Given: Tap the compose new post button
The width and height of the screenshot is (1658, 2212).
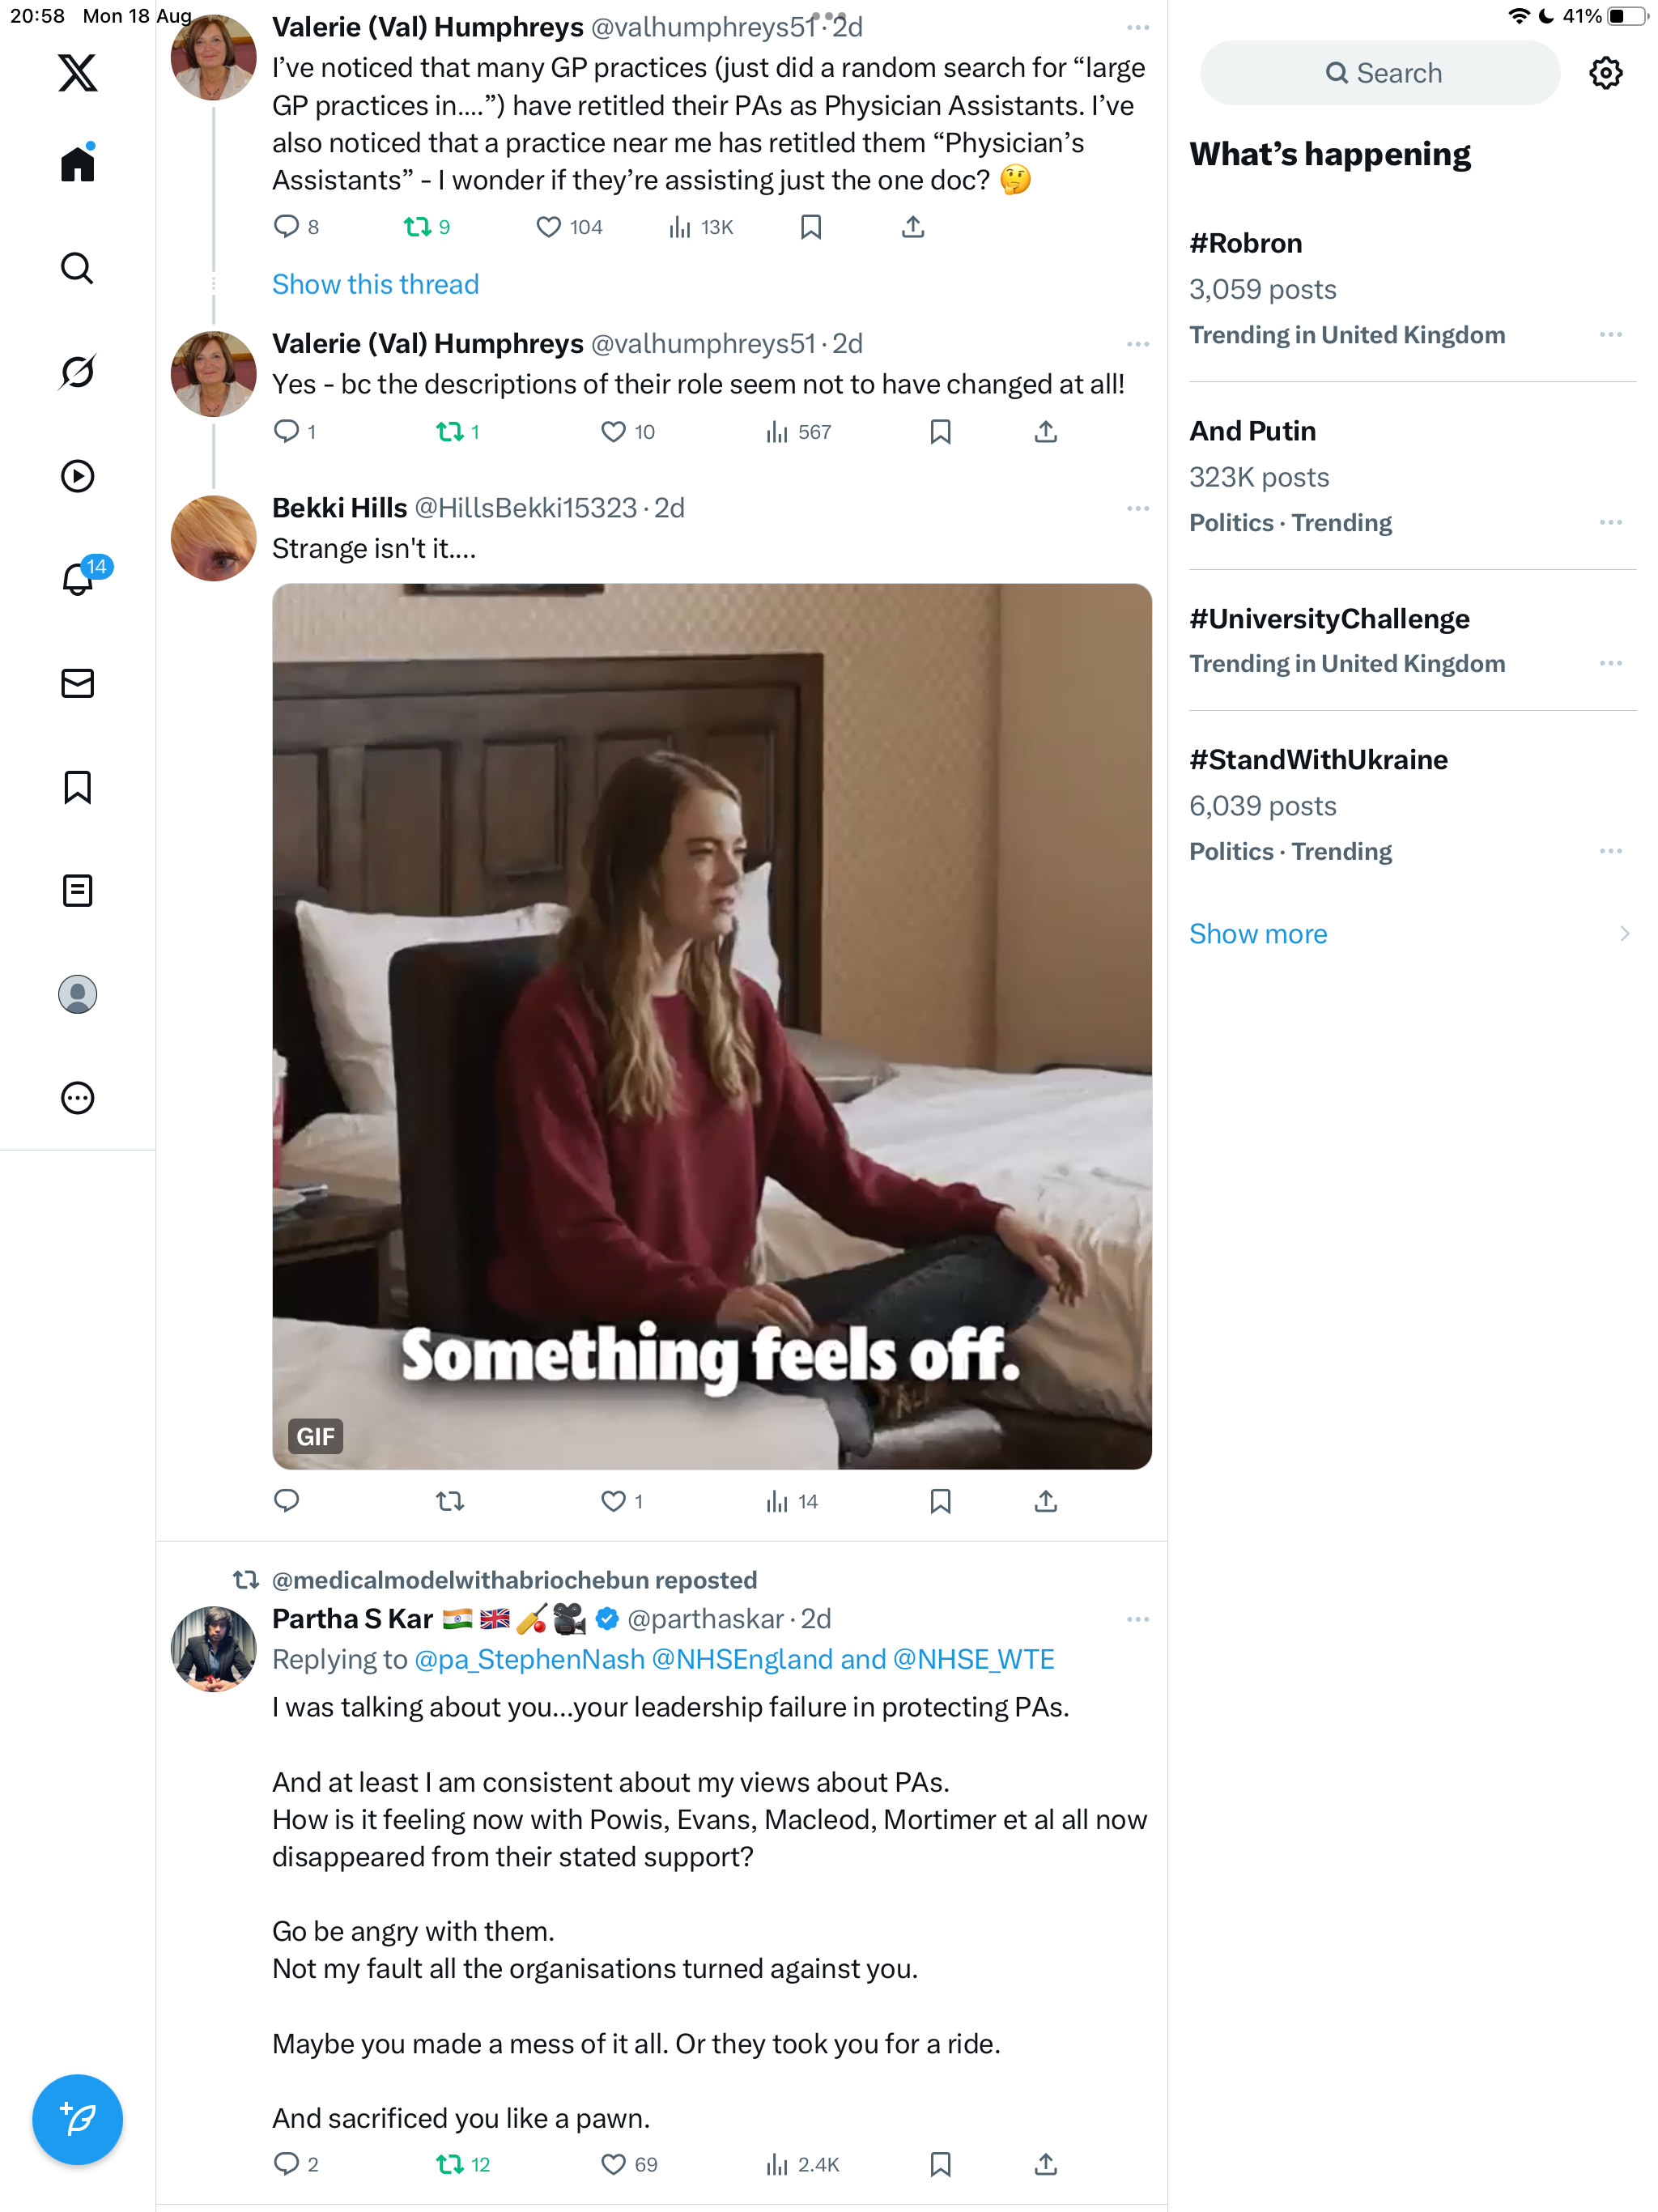Looking at the screenshot, I should (77, 2119).
